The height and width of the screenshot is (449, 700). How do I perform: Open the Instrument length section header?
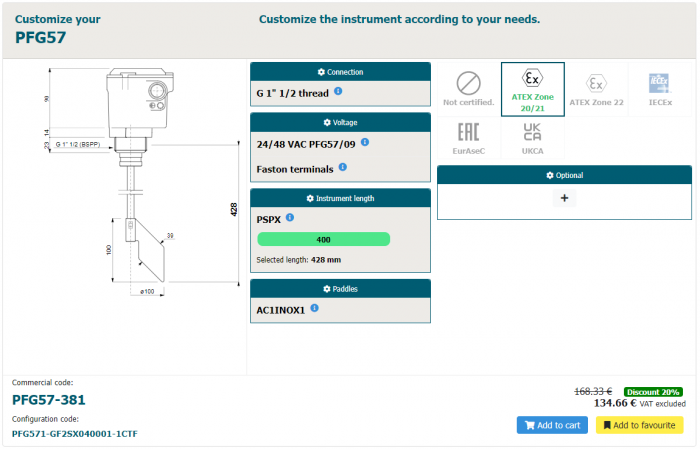340,198
